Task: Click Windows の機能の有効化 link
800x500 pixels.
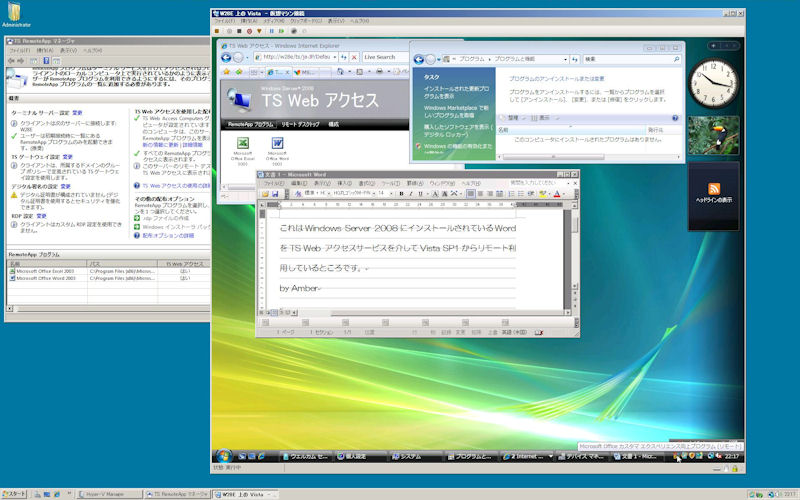Action: coord(458,146)
